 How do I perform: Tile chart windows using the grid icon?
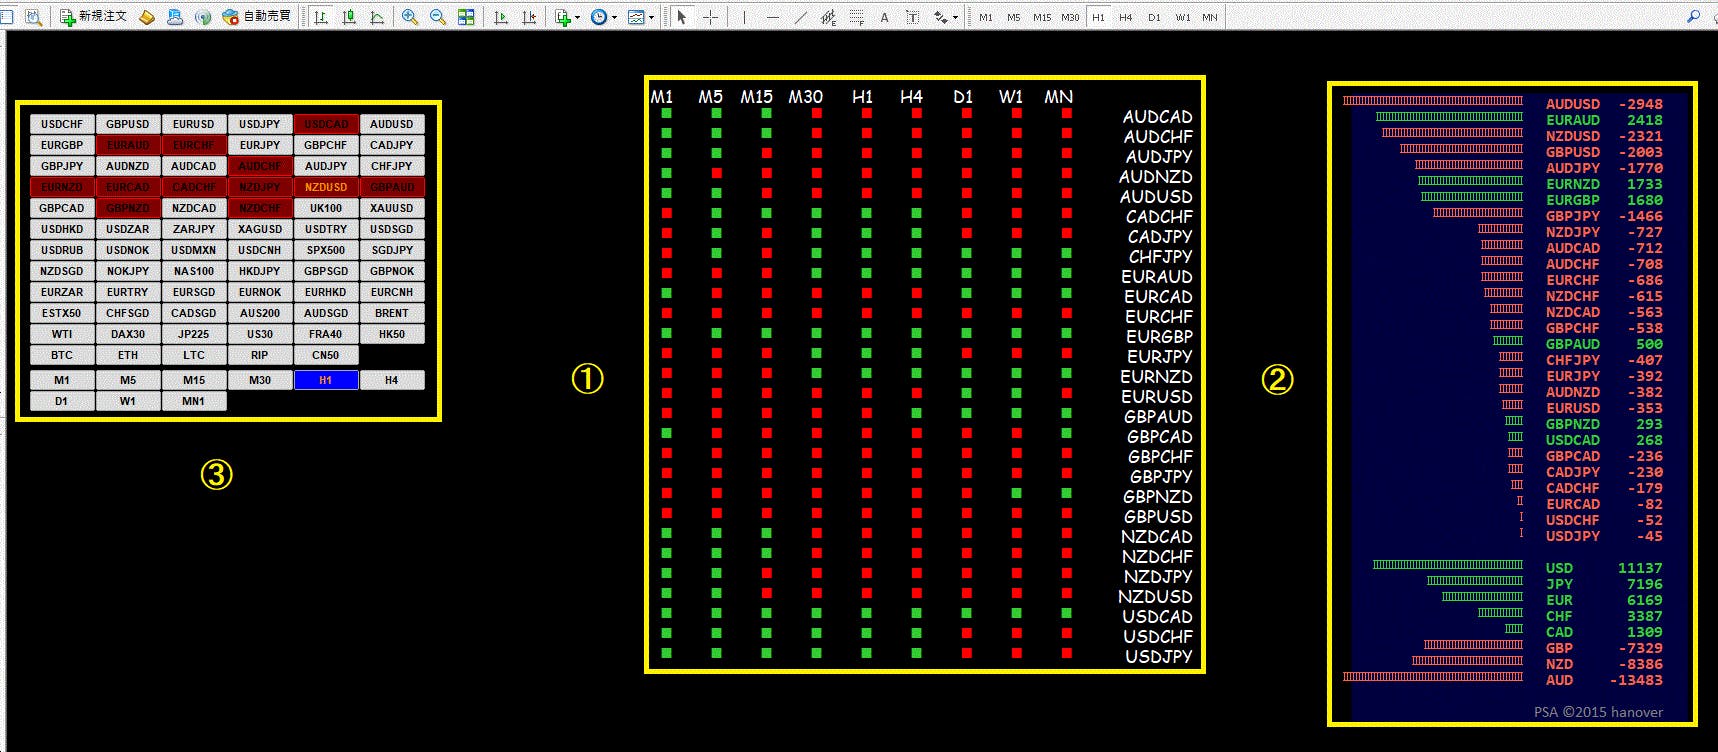coord(466,17)
